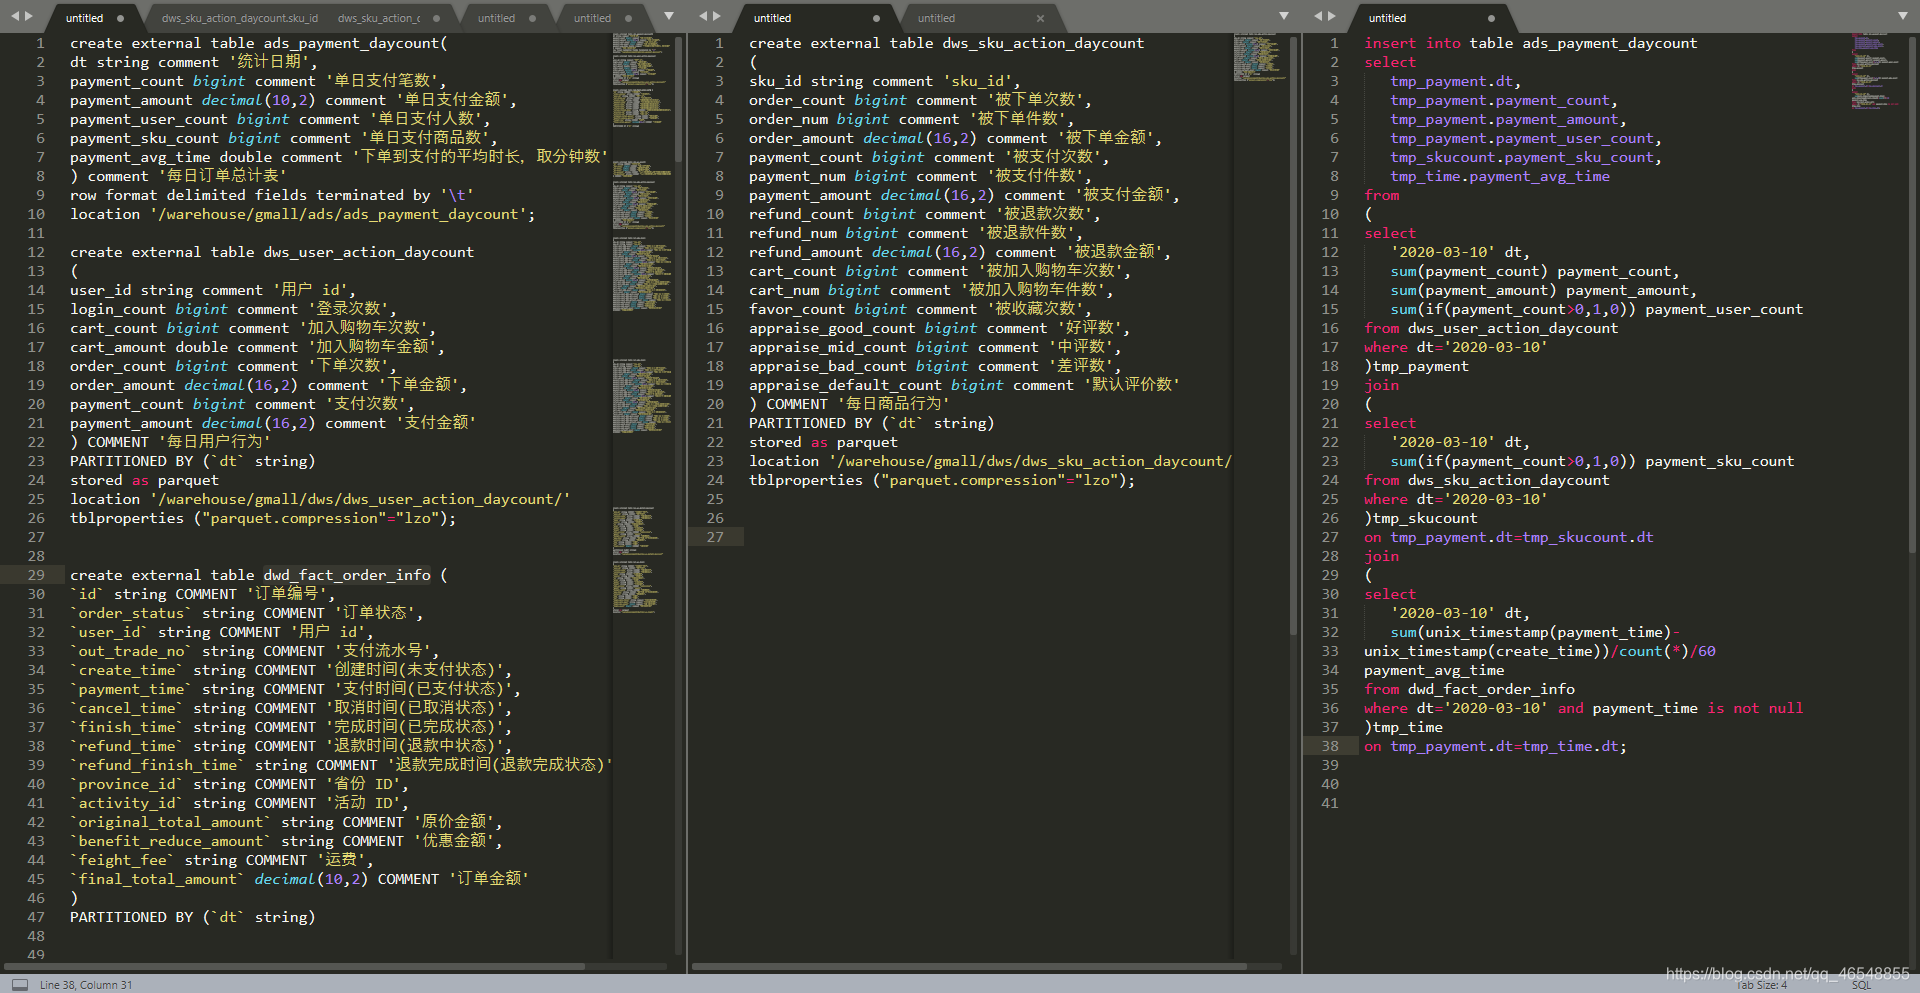1920x993 pixels.
Task: Click 'from dws_sku_action_daycount' in the right pane
Action: click(1487, 480)
